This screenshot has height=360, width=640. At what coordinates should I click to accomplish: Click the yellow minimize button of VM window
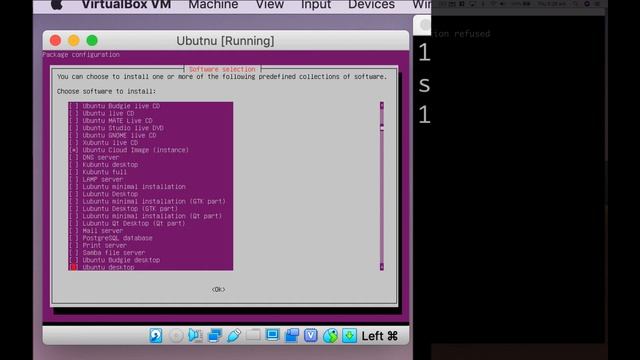pos(74,40)
